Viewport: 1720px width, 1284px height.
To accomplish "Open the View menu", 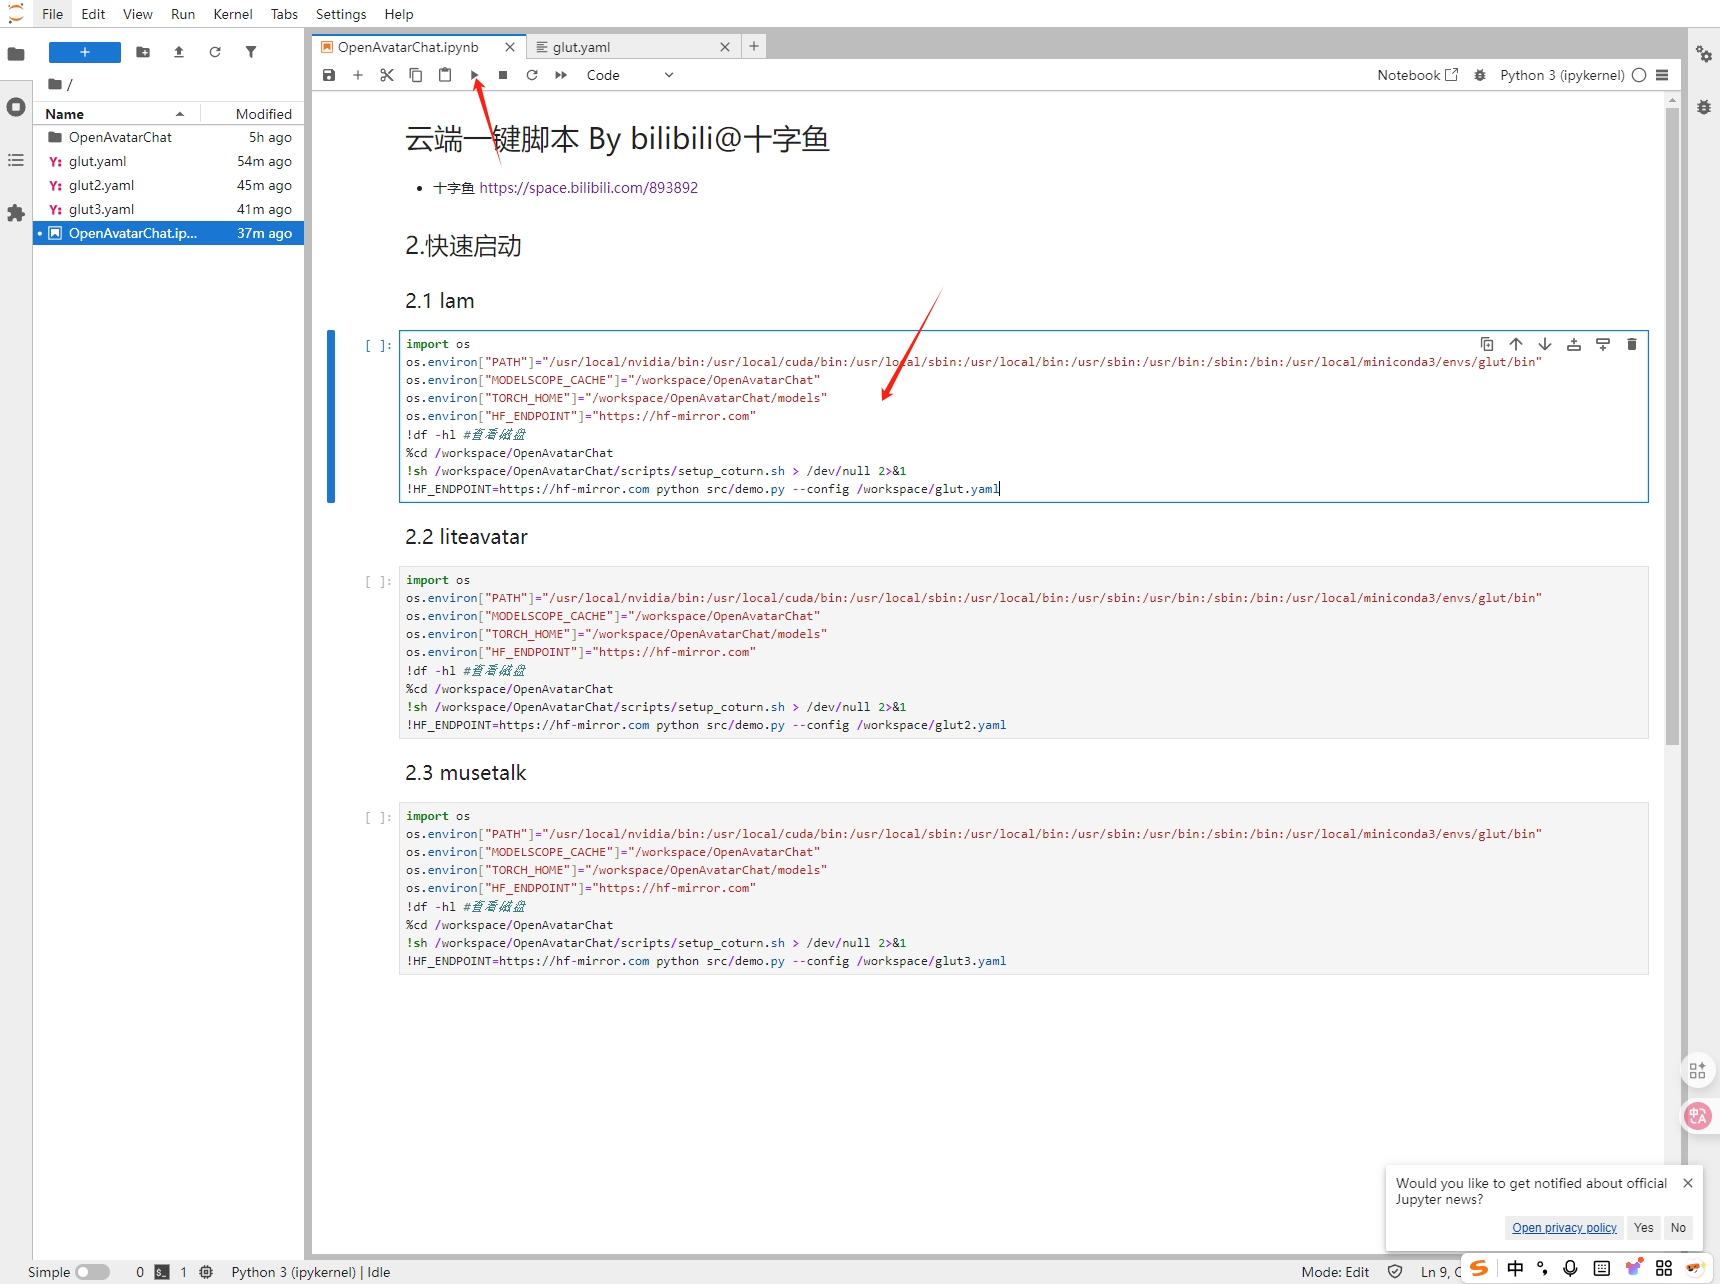I will coord(138,14).
